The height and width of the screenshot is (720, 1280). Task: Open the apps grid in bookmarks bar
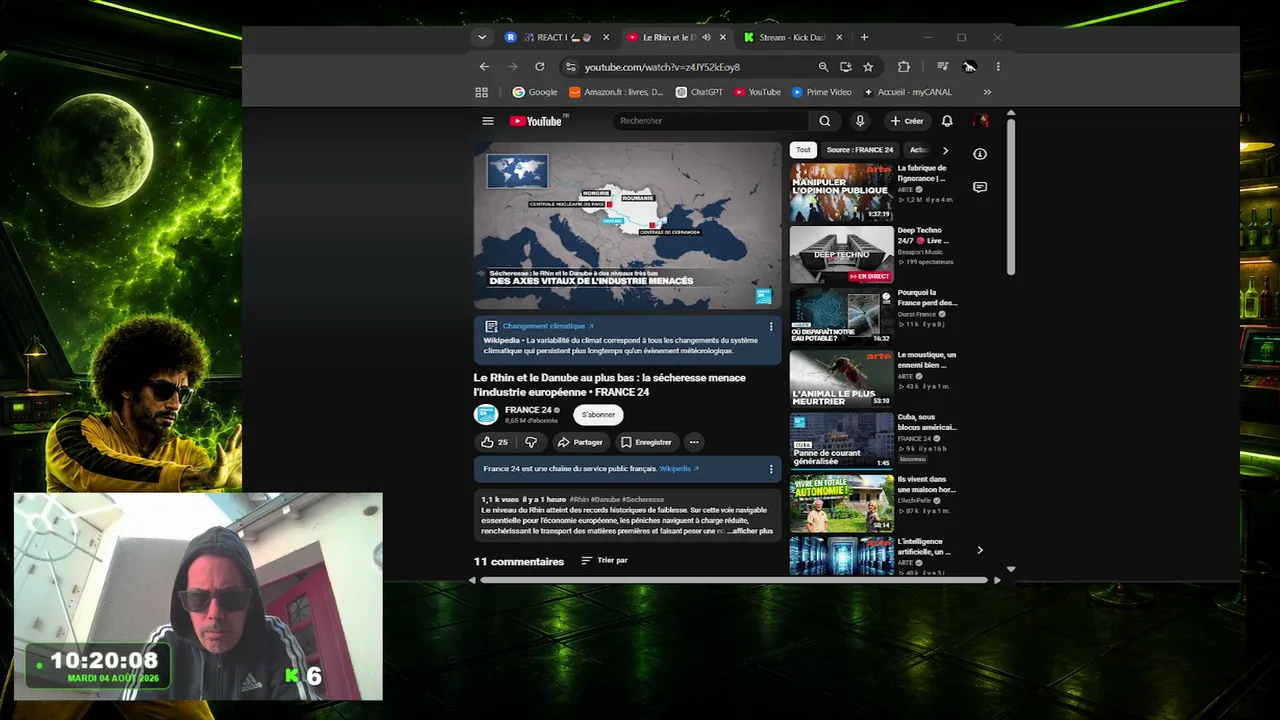click(x=482, y=92)
